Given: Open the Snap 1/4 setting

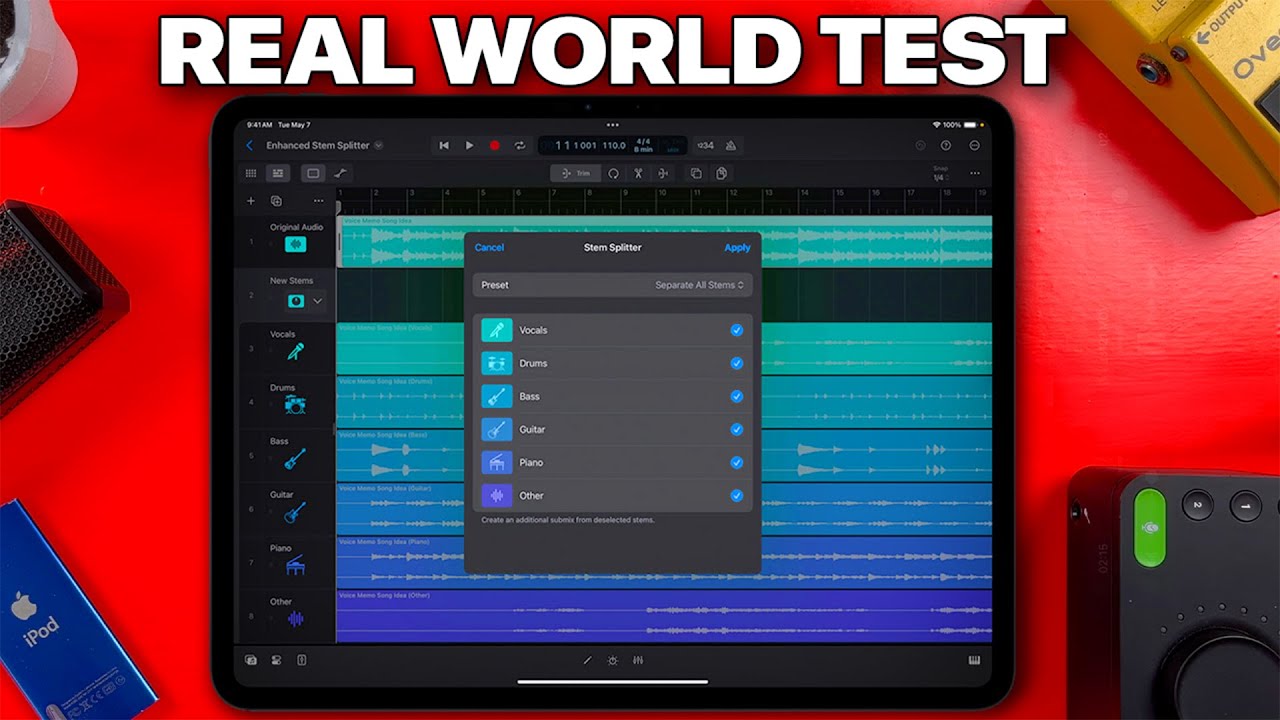Looking at the screenshot, I should coord(939,174).
